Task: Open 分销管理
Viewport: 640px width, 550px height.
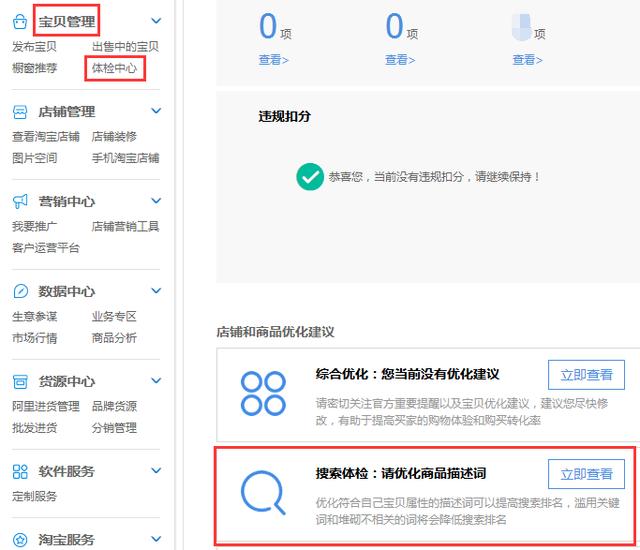Action: tap(114, 428)
